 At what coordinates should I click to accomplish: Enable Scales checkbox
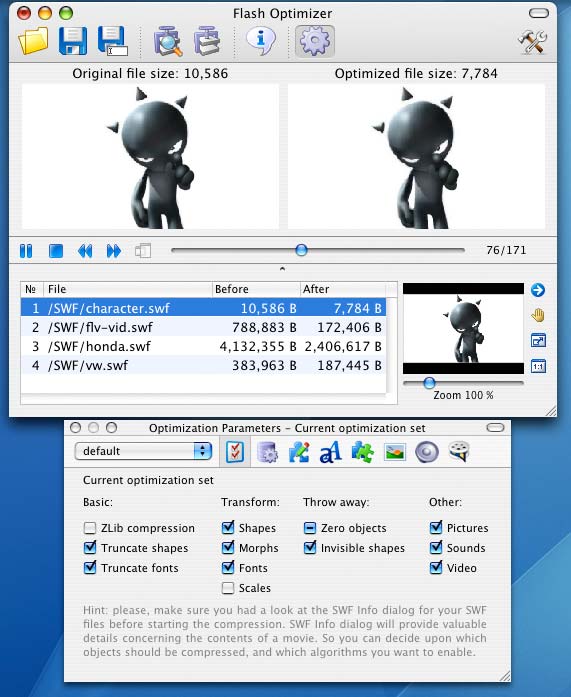pyautogui.click(x=228, y=588)
